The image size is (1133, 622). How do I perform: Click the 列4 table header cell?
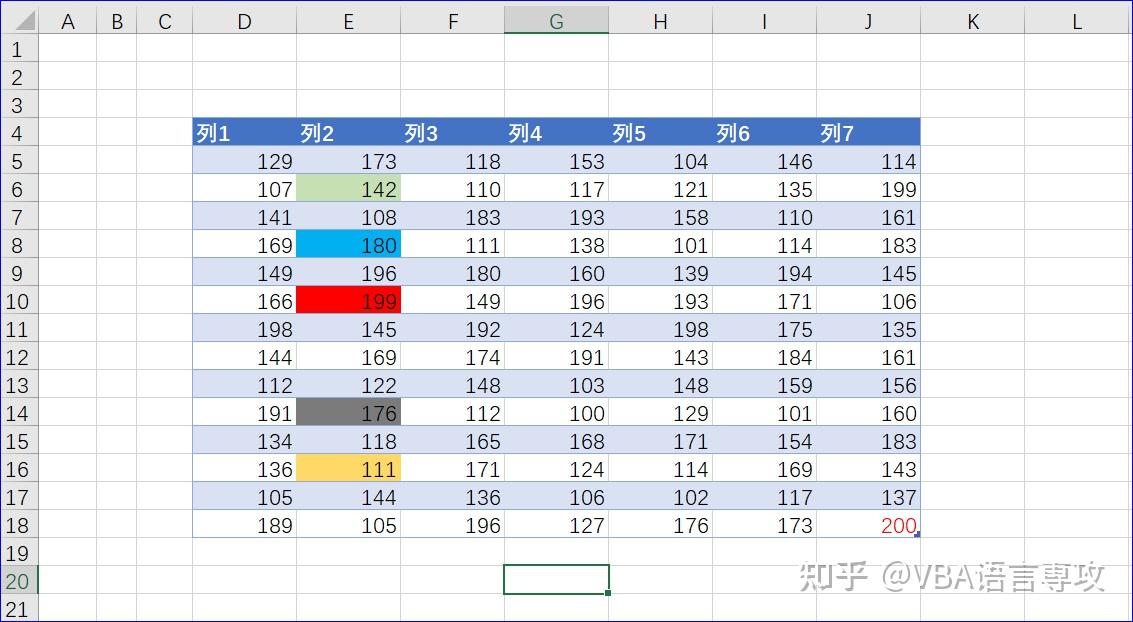coord(556,133)
